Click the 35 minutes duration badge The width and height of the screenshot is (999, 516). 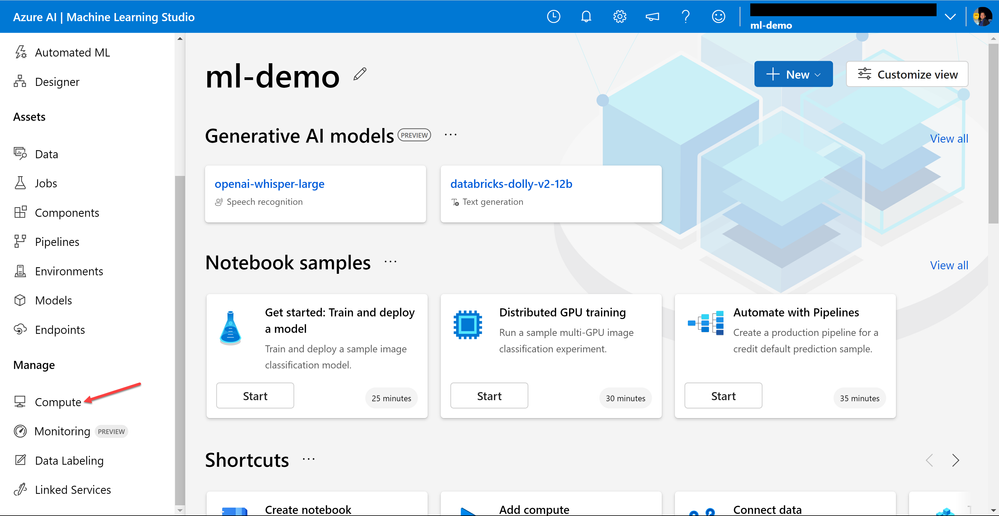click(859, 398)
